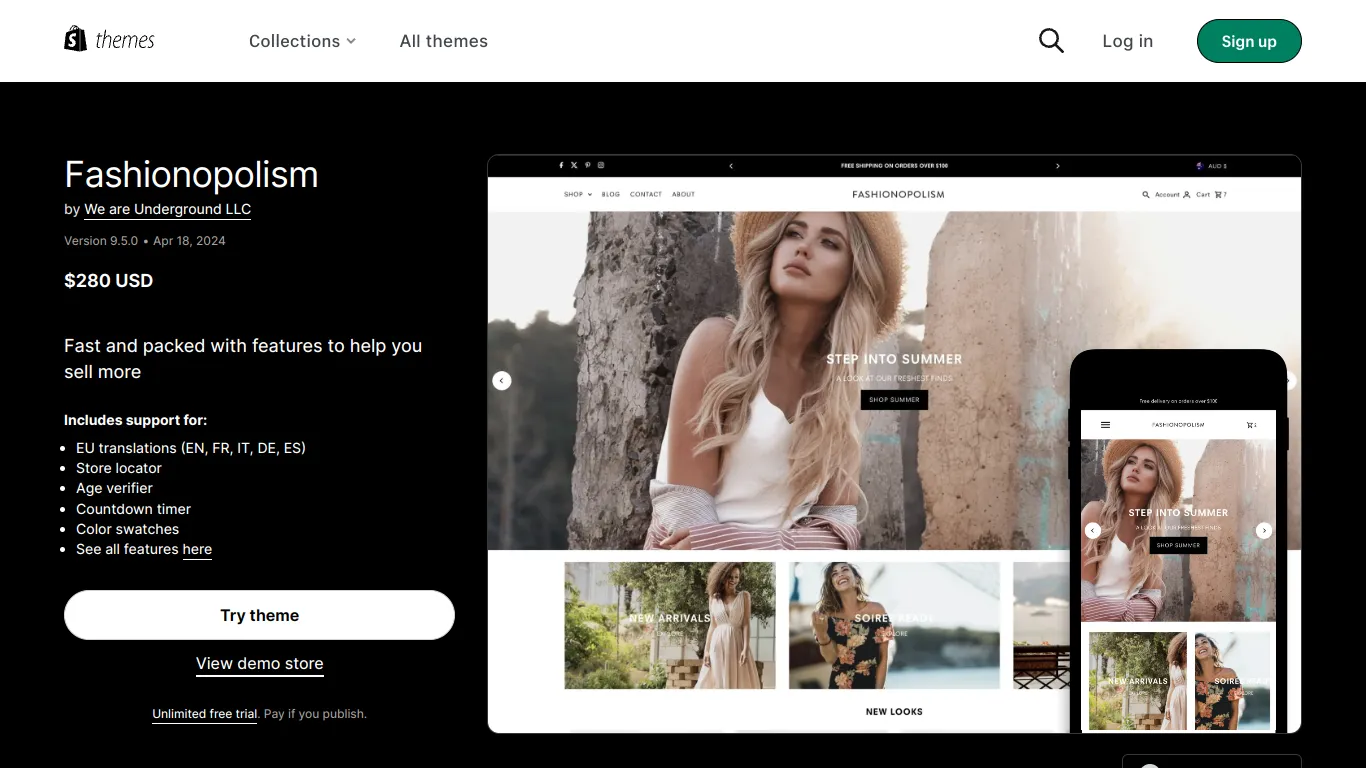Click the Fashionopolism theme title heading
This screenshot has height=768, width=1366.
(191, 174)
